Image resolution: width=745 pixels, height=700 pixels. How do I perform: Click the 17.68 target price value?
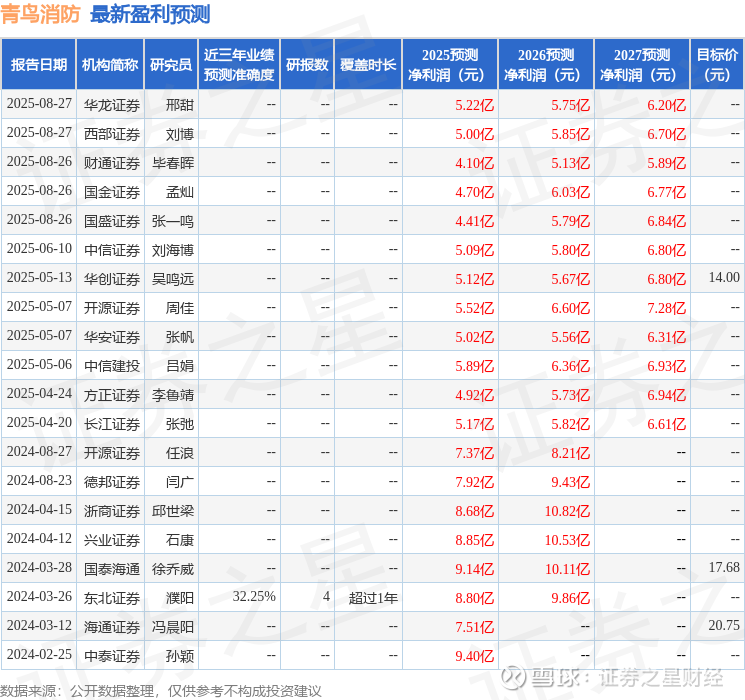(x=724, y=567)
